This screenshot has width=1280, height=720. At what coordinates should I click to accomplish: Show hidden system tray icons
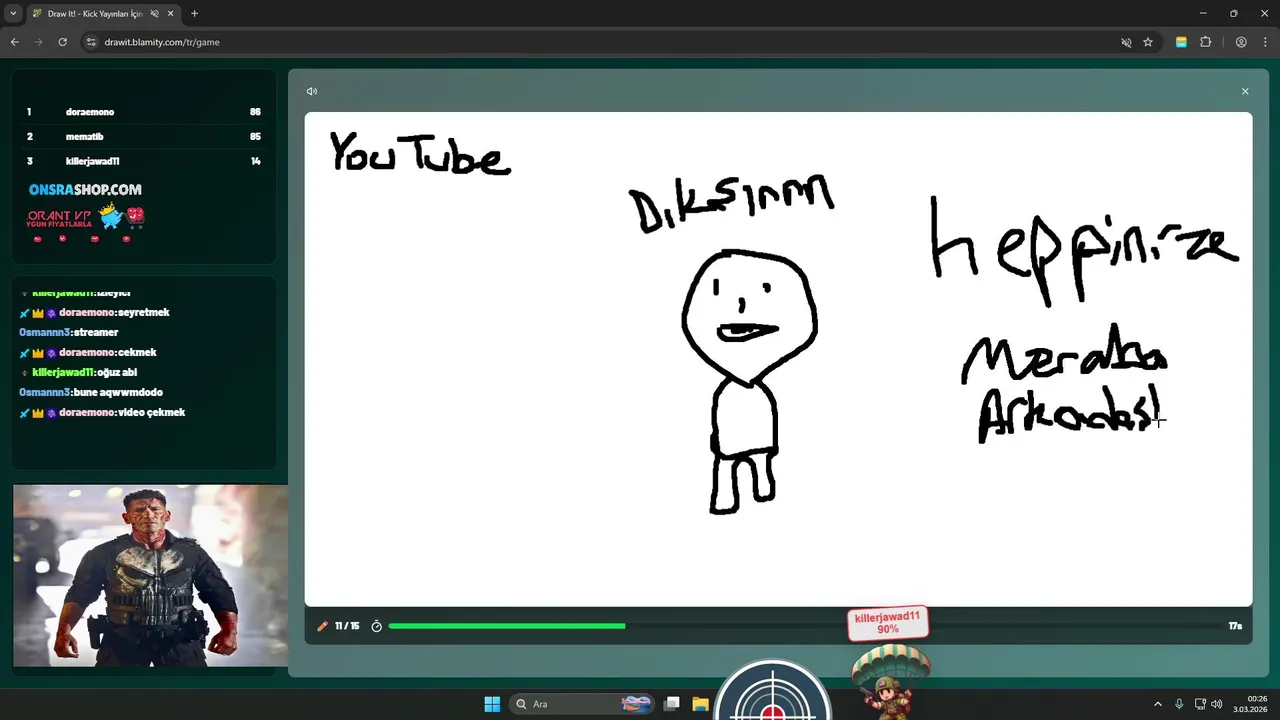coord(1158,704)
